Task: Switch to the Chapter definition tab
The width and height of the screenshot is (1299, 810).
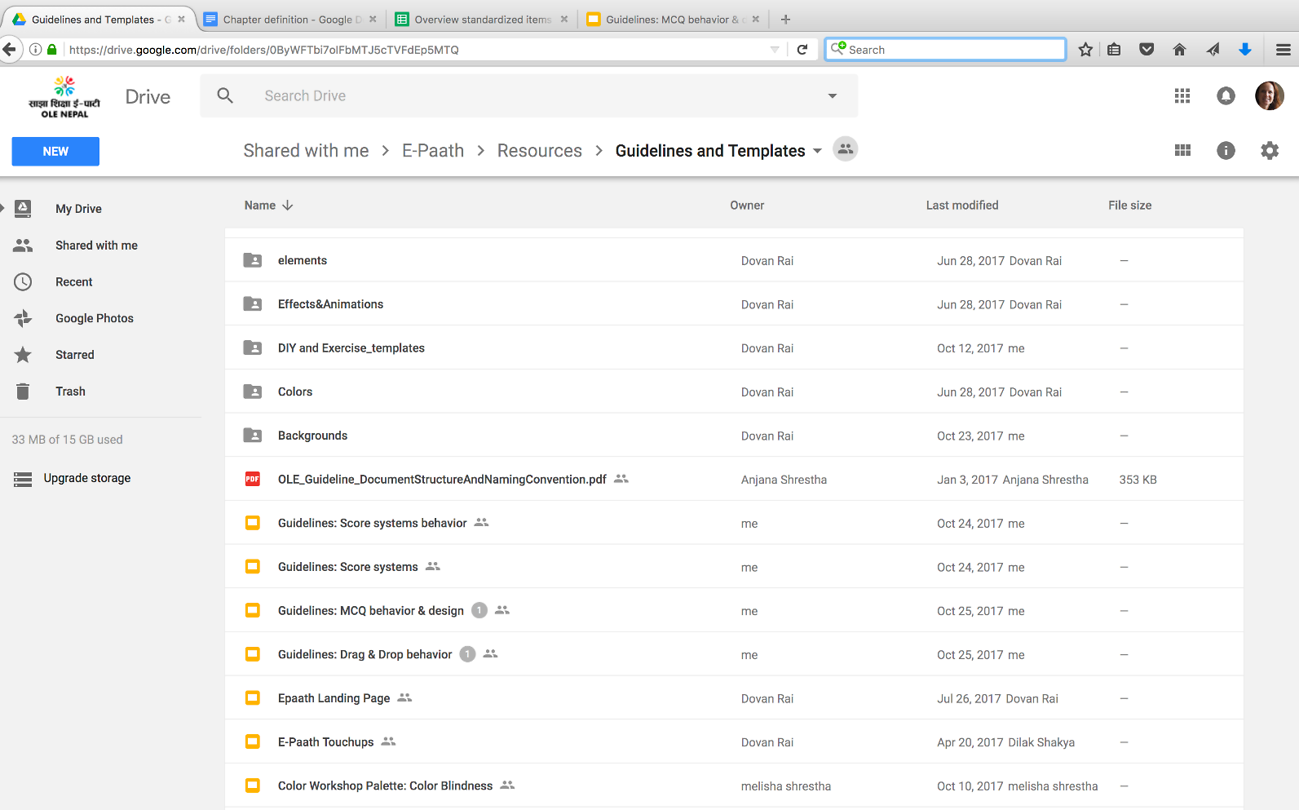Action: [290, 19]
